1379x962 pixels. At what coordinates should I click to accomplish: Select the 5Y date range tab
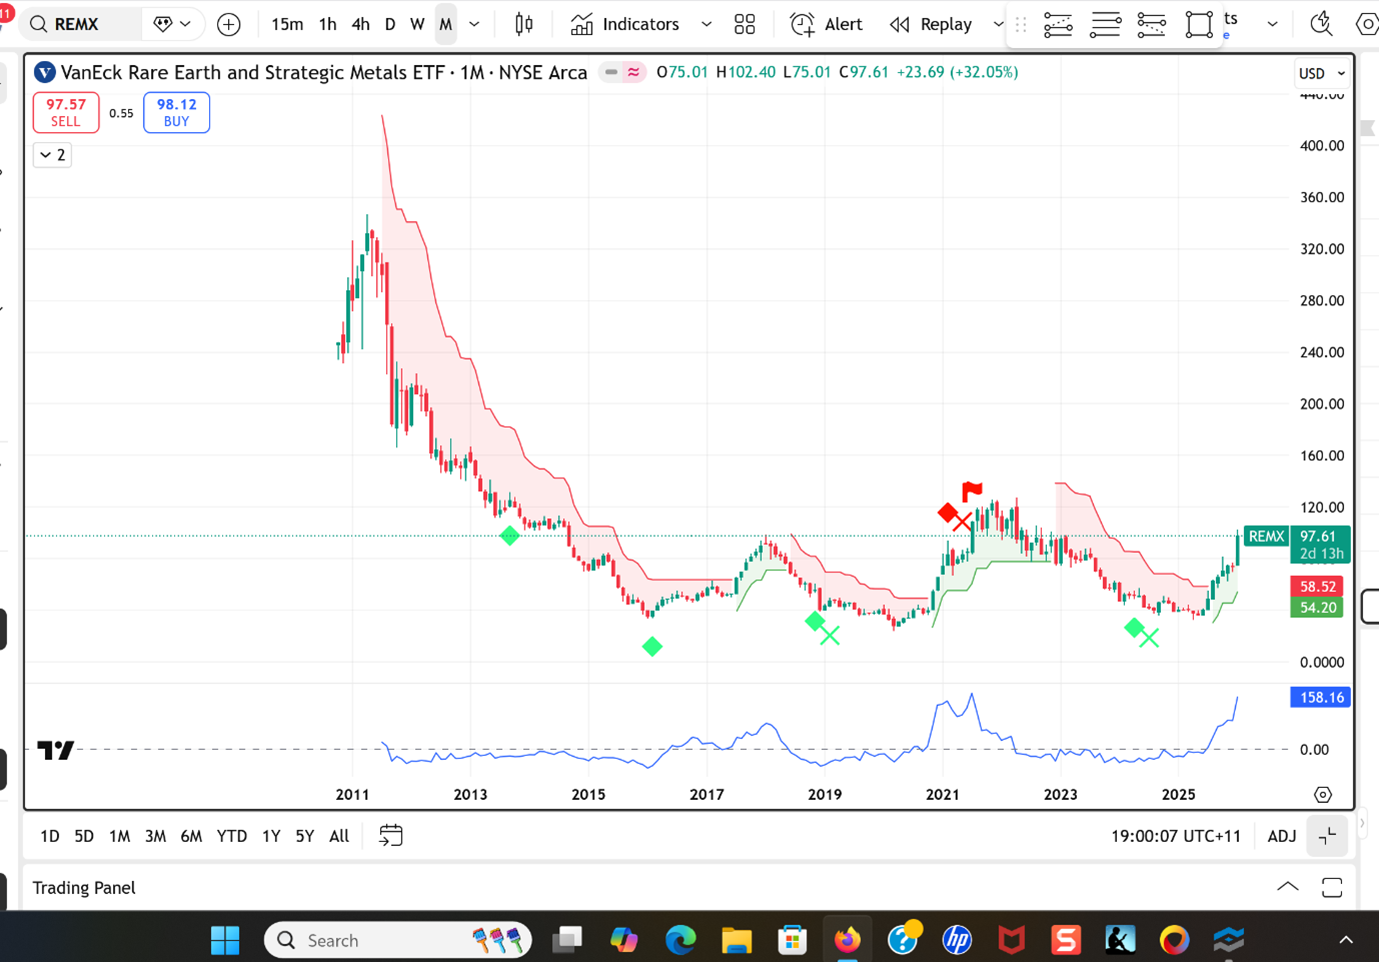305,836
